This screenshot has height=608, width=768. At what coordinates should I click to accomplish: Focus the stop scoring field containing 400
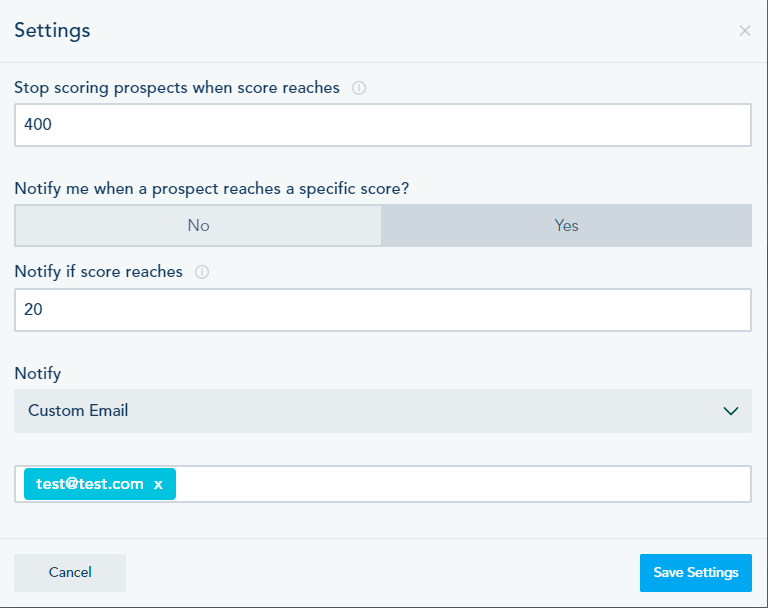[x=382, y=125]
